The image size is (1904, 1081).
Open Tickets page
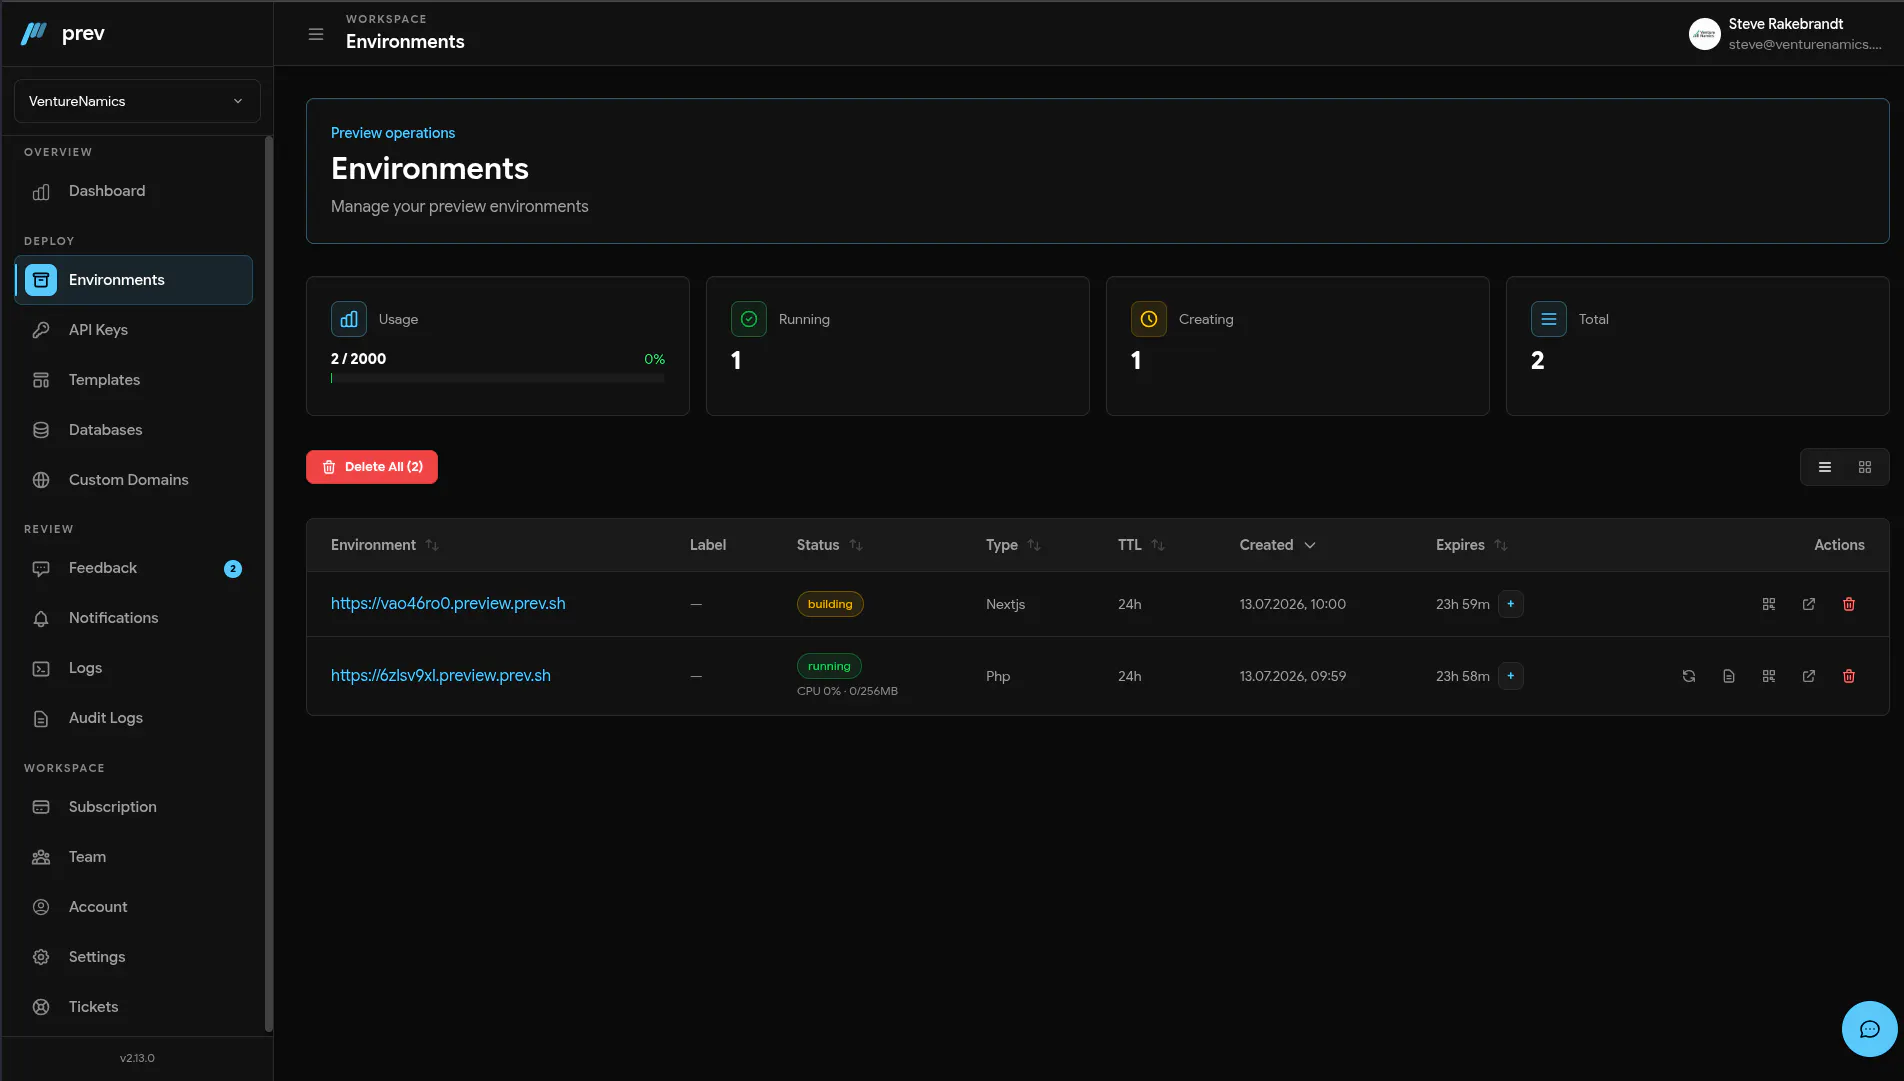coord(134,1007)
